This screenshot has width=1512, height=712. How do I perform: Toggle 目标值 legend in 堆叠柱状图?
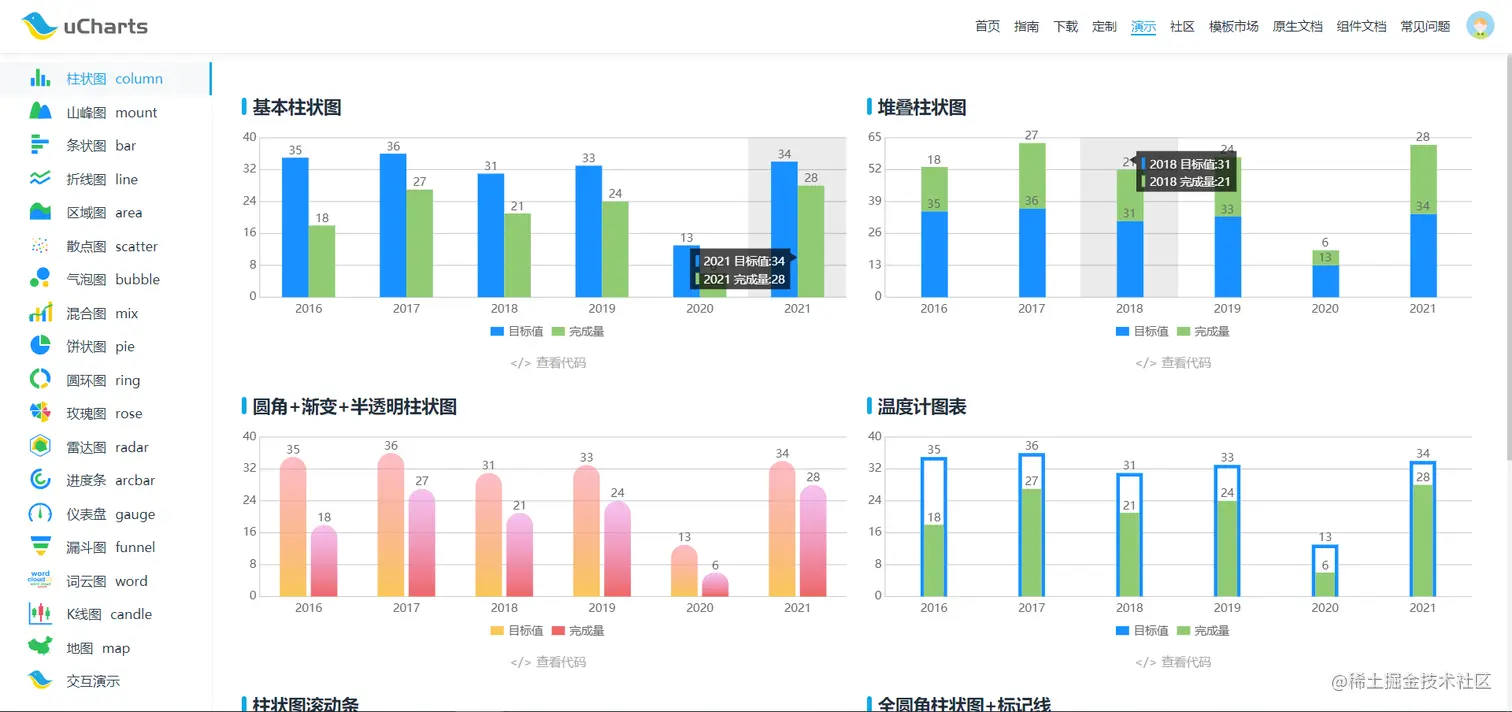(1142, 331)
